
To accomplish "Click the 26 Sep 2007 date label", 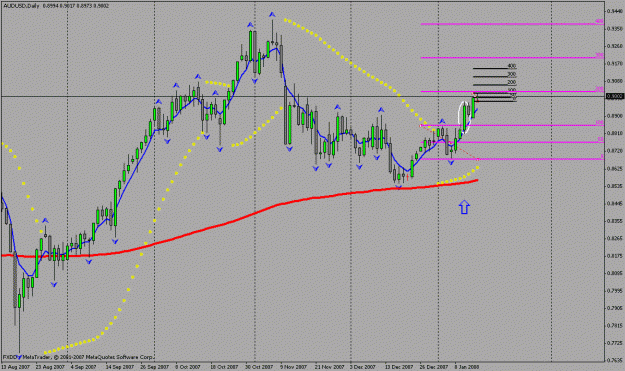I will pos(154,367).
